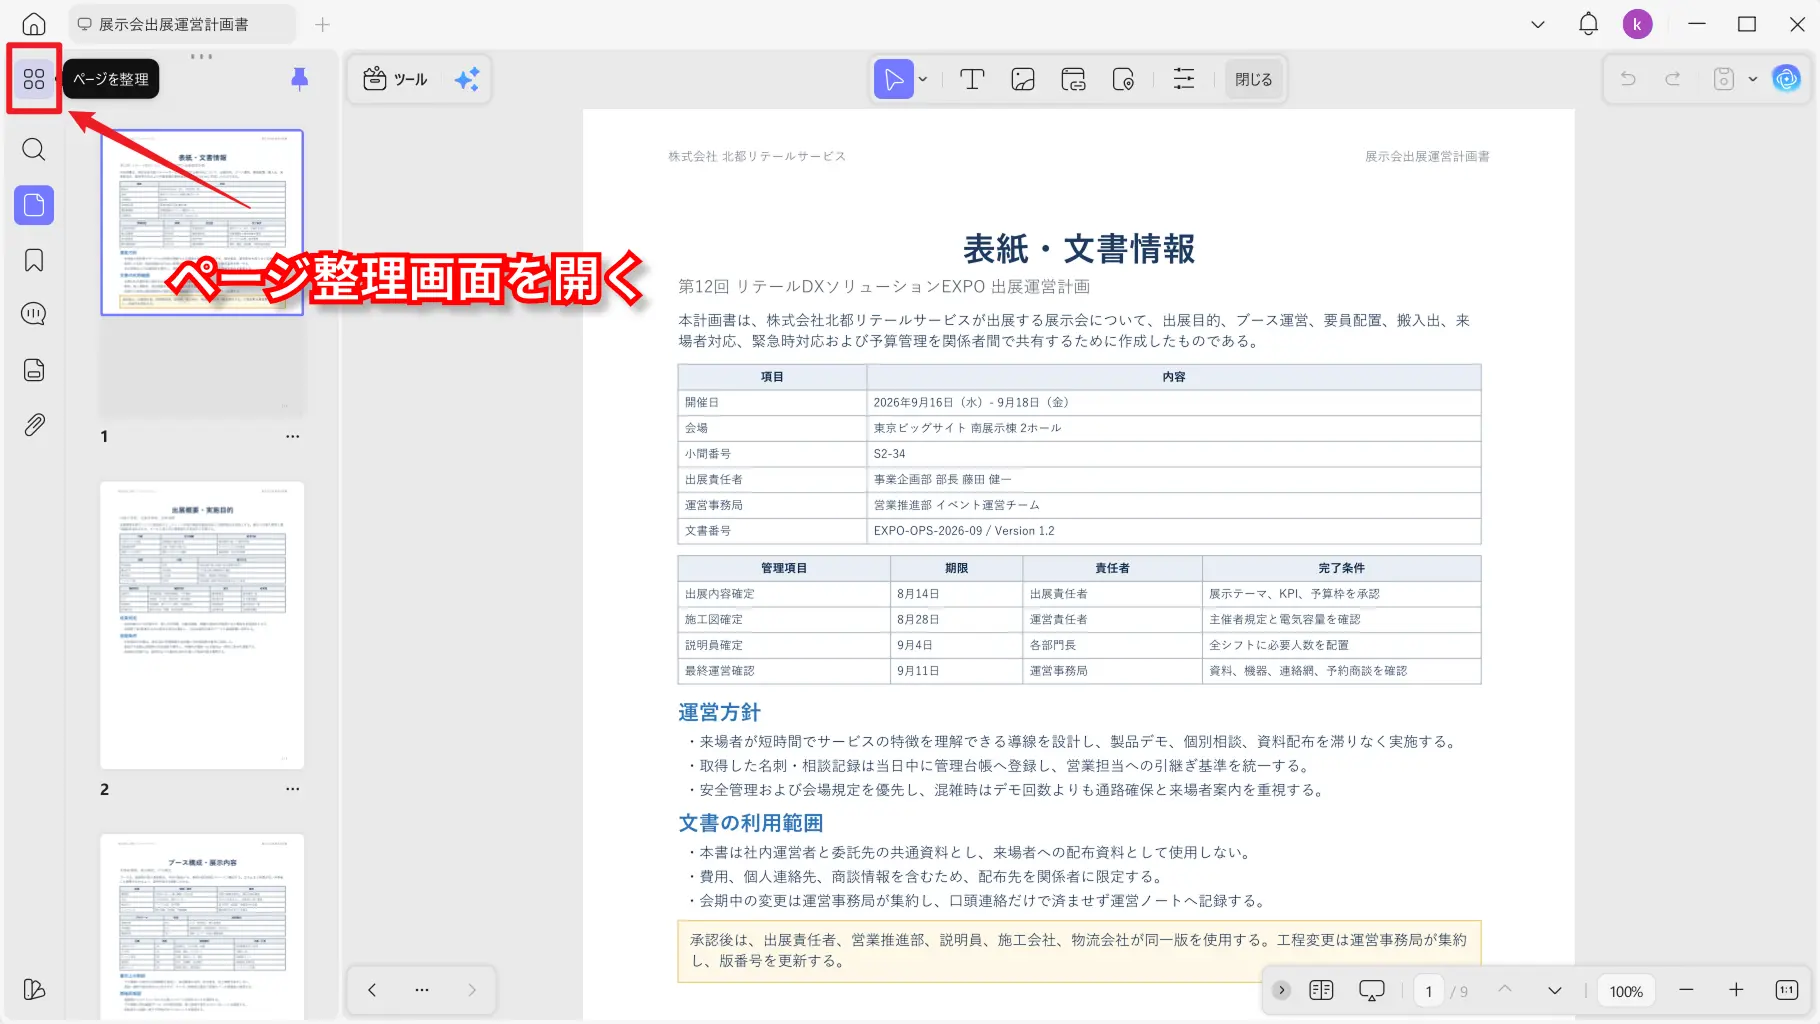Open the notifications bell
The width and height of the screenshot is (1820, 1024).
tap(1588, 24)
